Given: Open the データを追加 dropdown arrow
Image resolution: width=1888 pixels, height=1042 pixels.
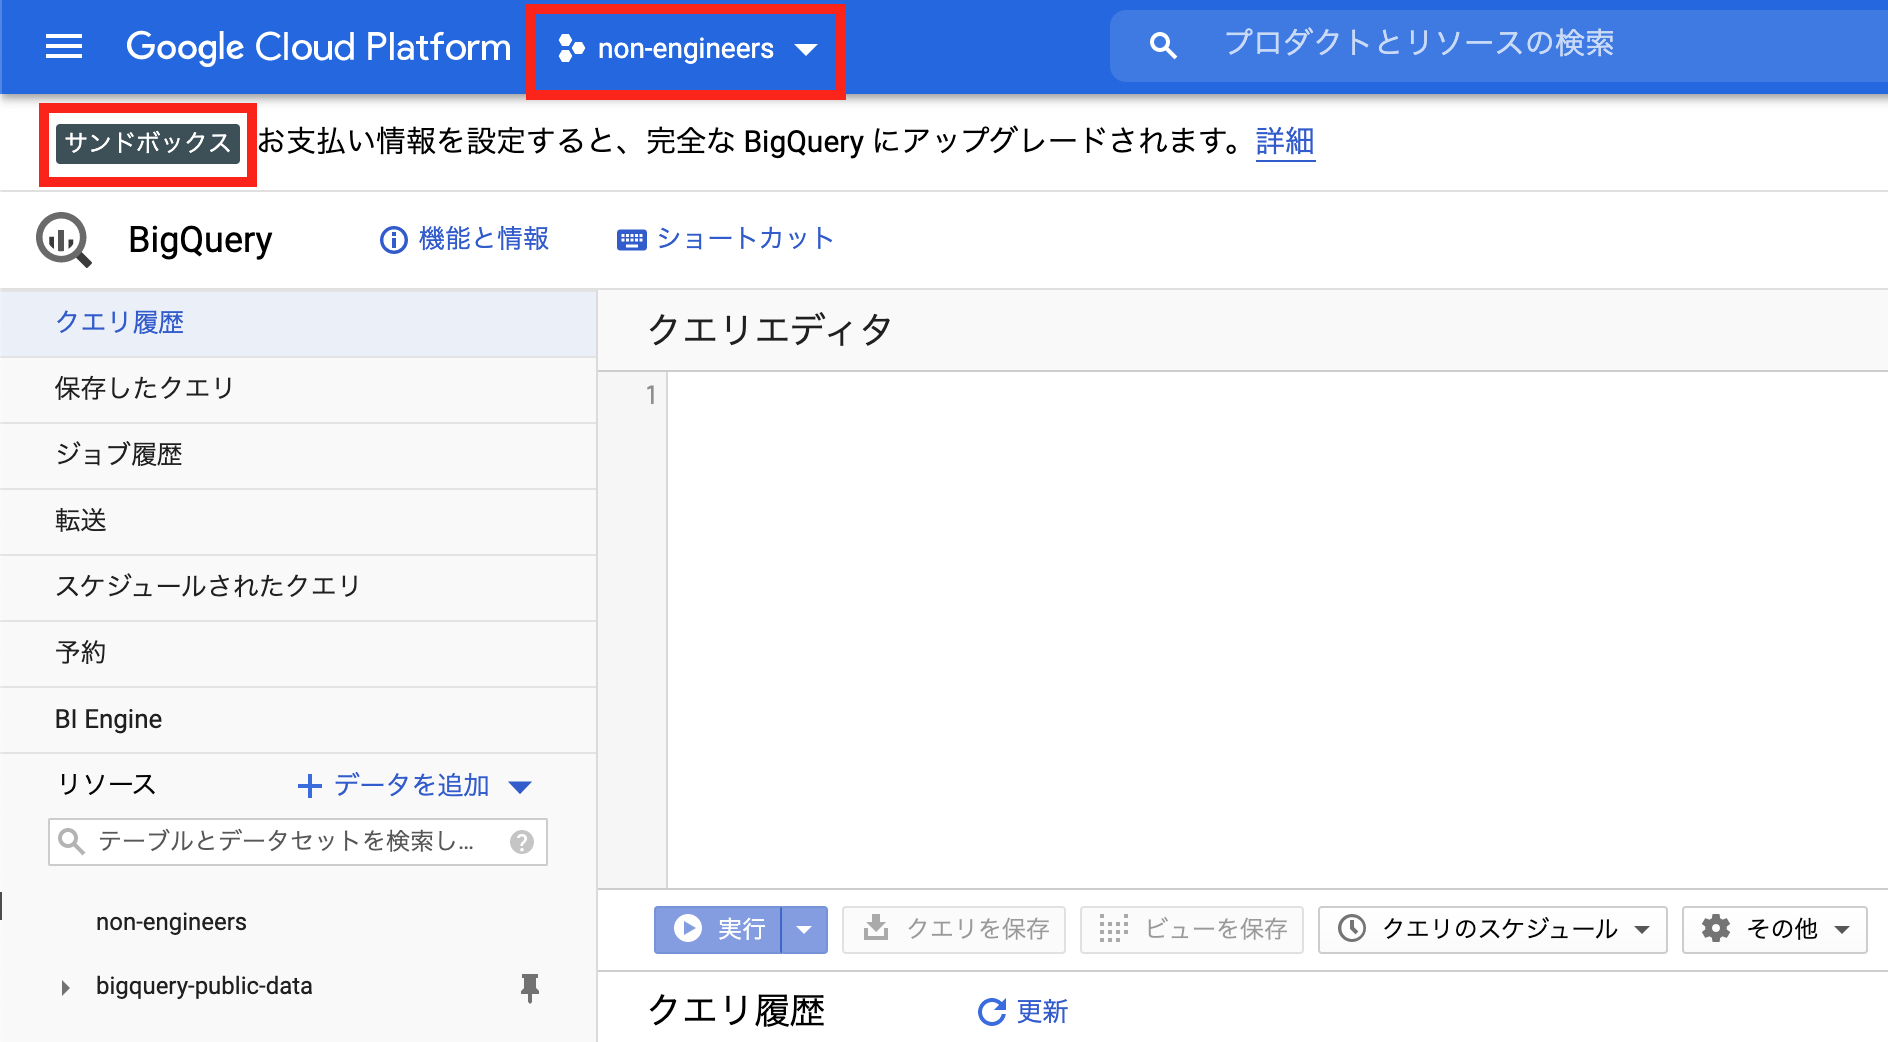Looking at the screenshot, I should [520, 787].
